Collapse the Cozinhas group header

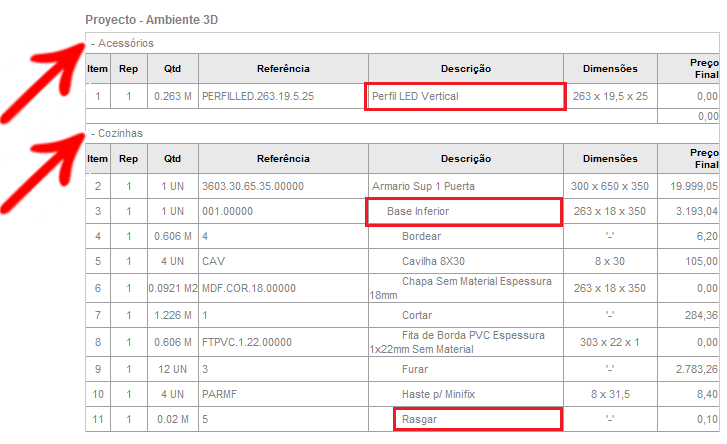pos(117,132)
